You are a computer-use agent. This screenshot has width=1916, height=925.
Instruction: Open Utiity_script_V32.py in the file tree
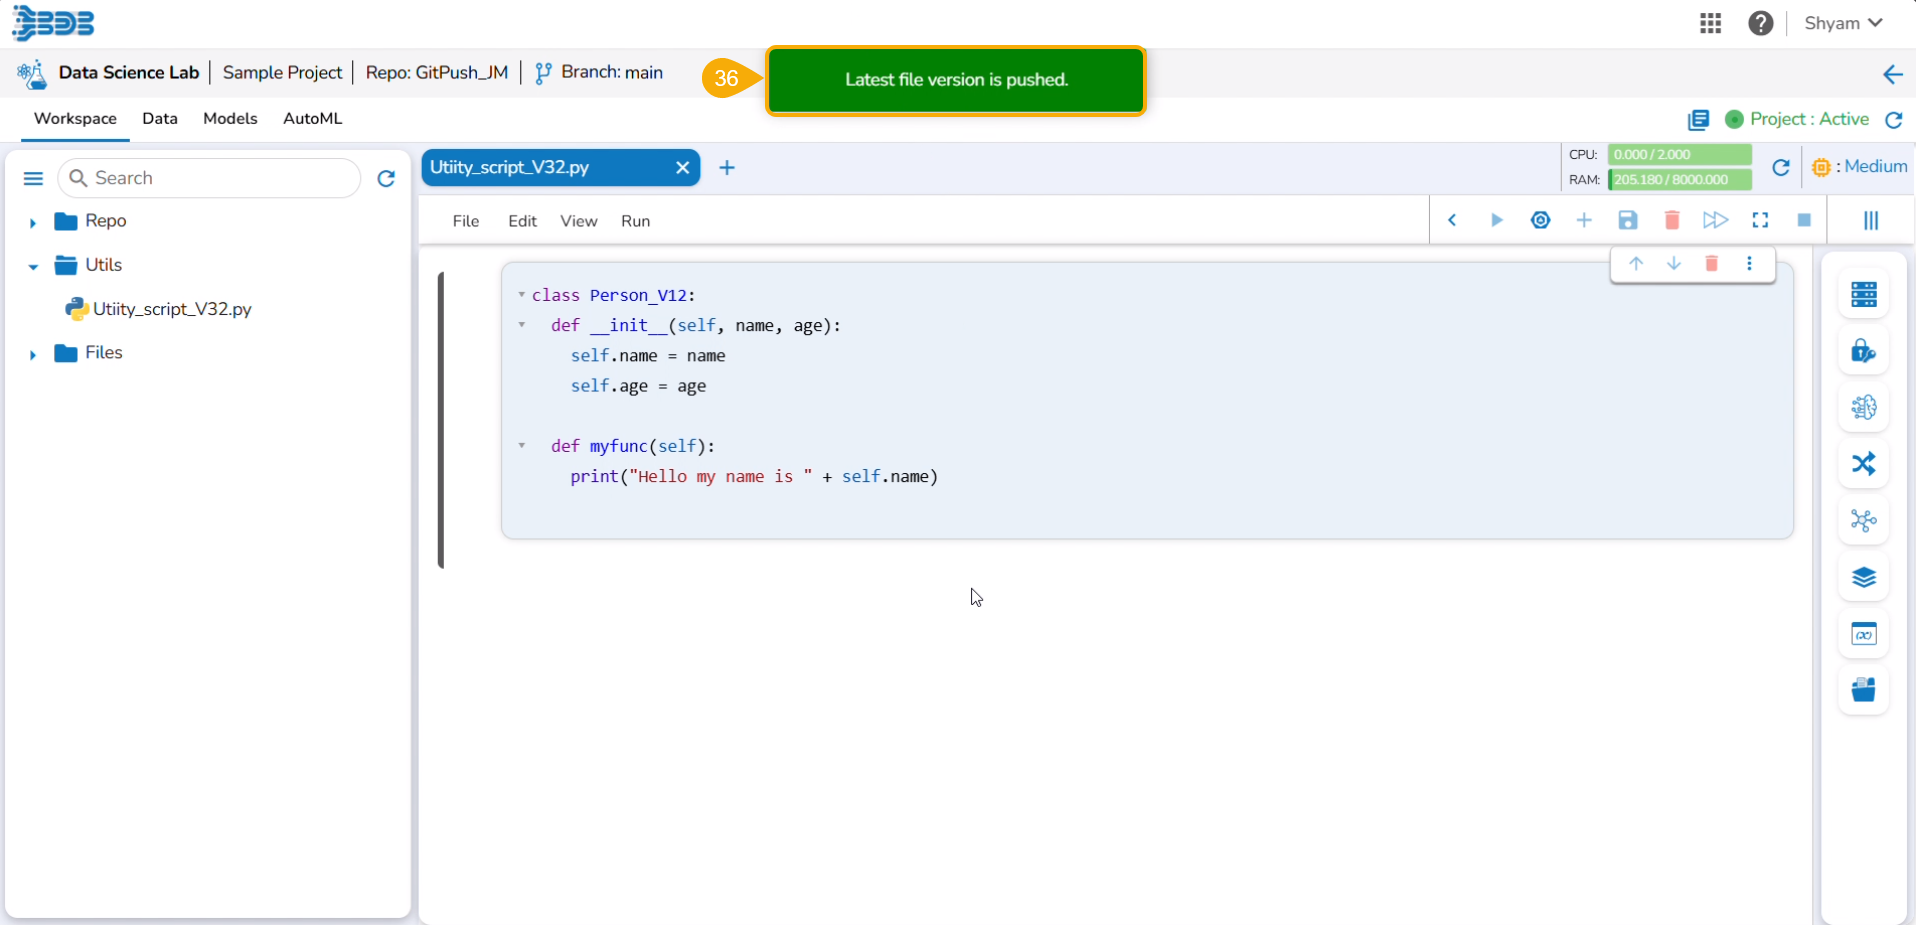coord(171,309)
